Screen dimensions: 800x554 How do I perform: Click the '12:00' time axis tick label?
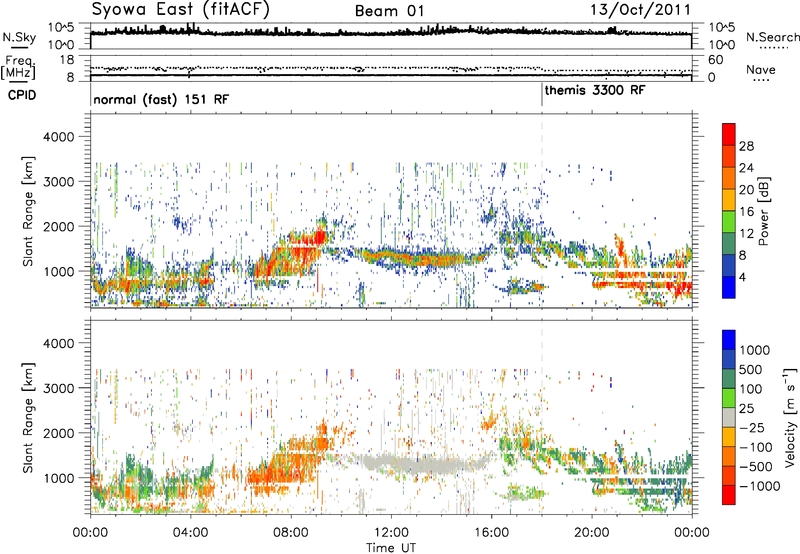pos(391,533)
